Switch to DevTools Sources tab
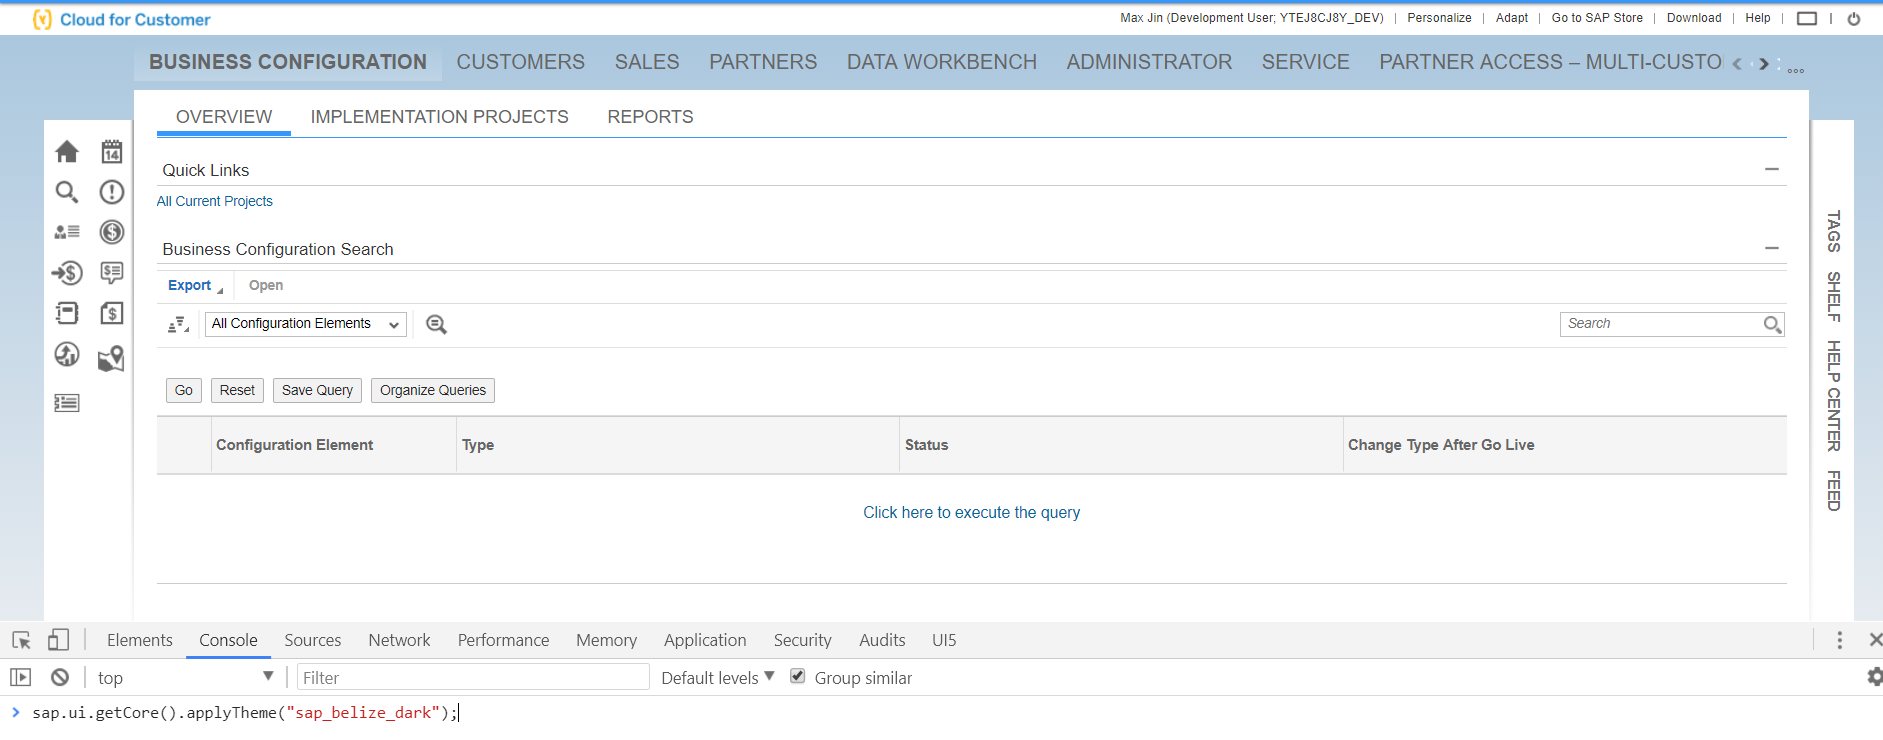The image size is (1883, 740). 312,640
